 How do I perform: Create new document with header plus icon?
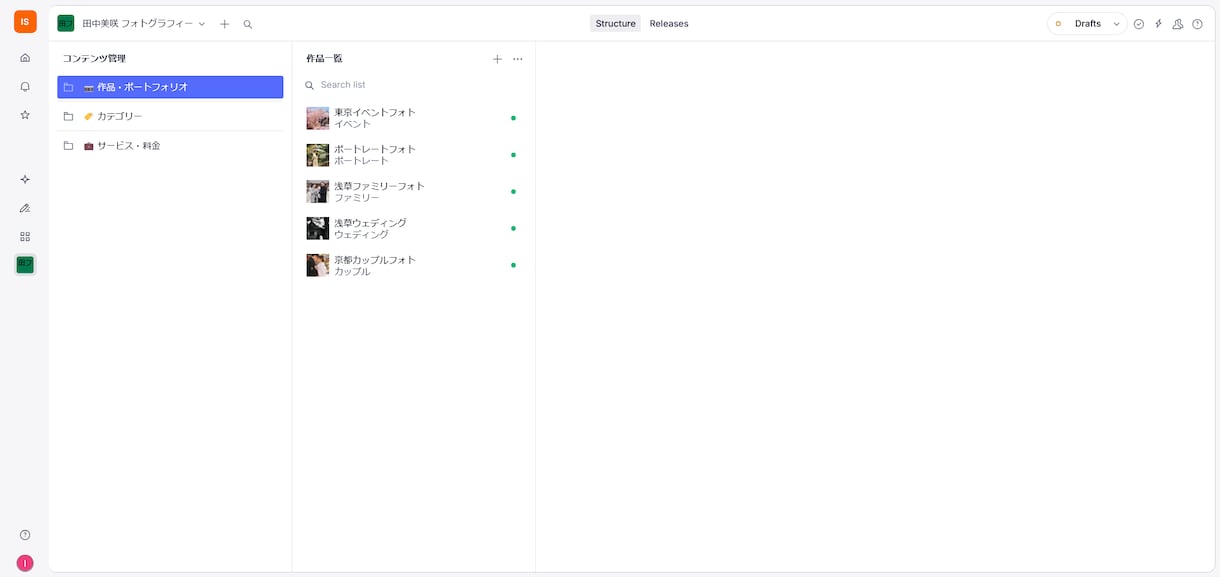coord(224,24)
